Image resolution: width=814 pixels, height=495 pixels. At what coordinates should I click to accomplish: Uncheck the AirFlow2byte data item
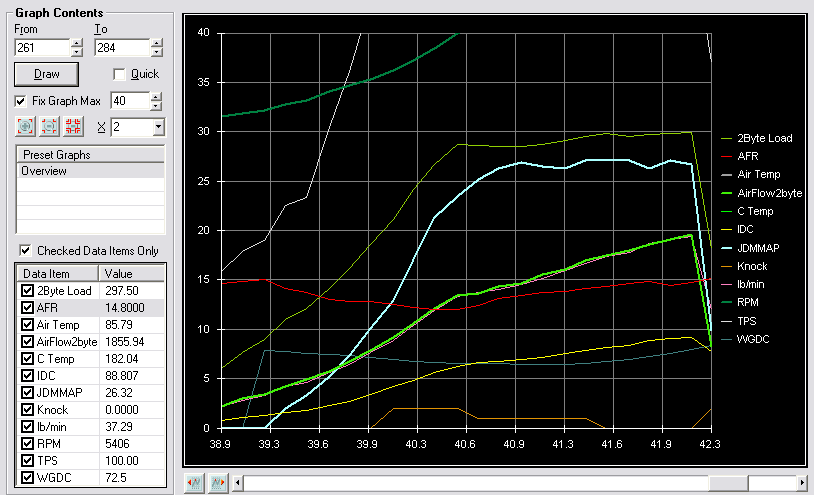point(28,342)
